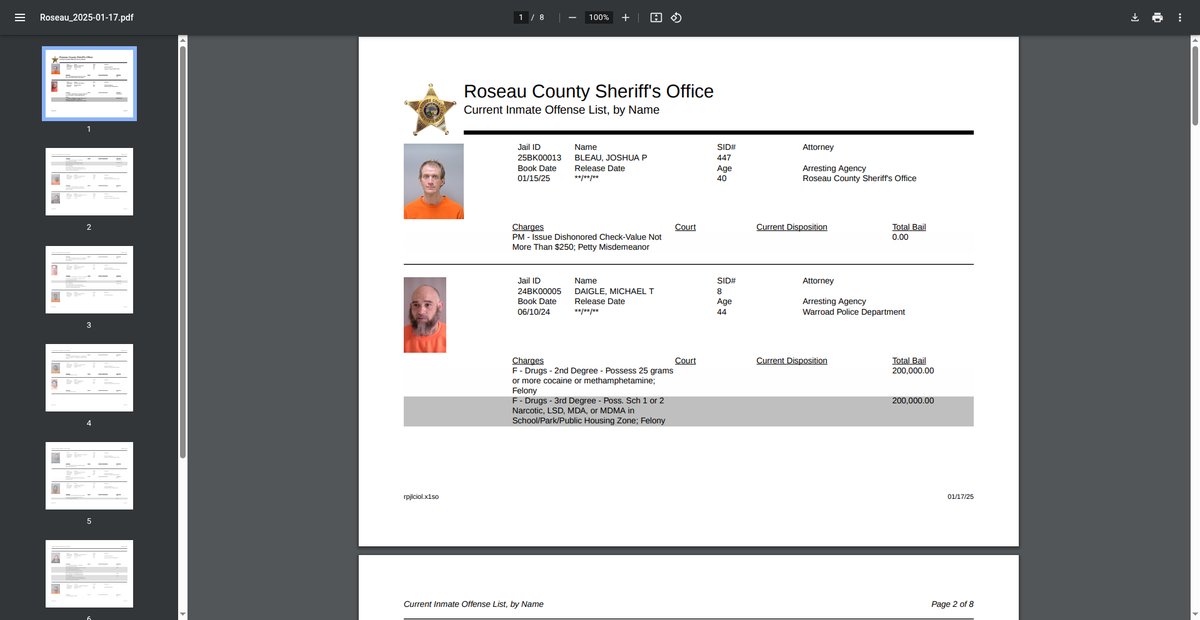
Task: Zoom in with the plus button
Action: (625, 17)
